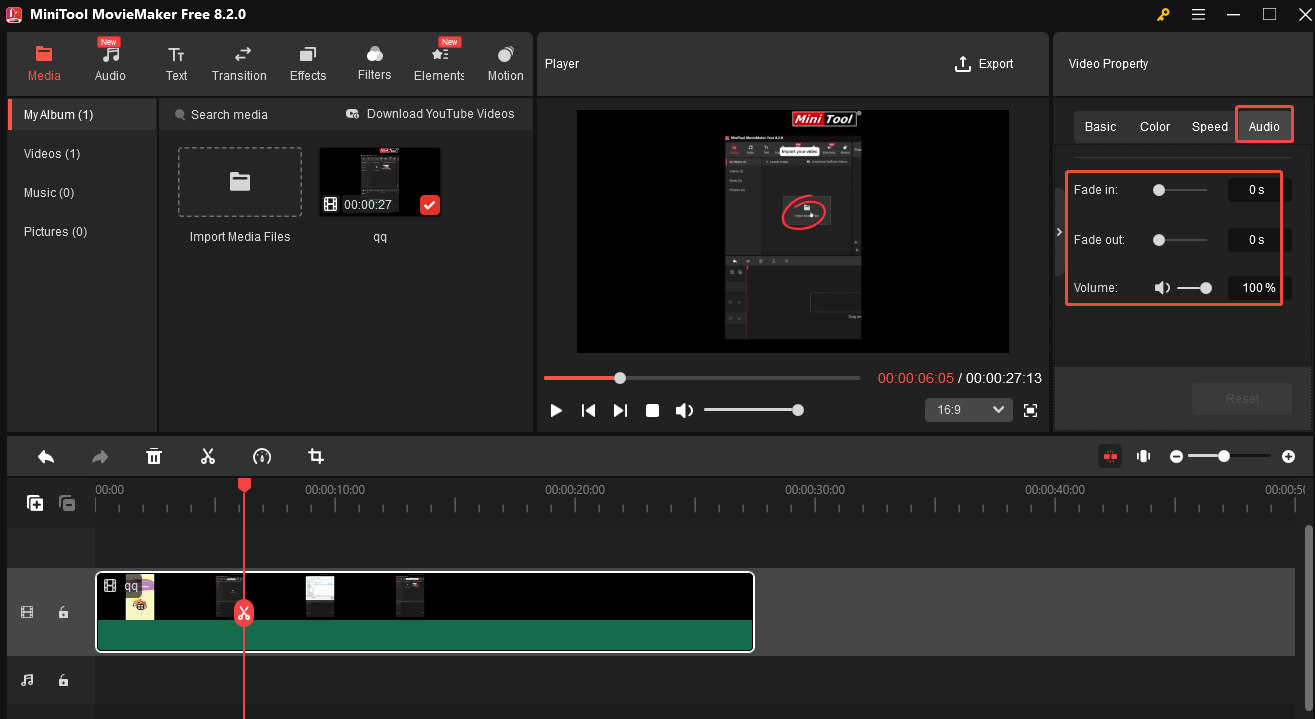This screenshot has width=1315, height=719.
Task: Adjust the player volume slider
Action: click(751, 410)
